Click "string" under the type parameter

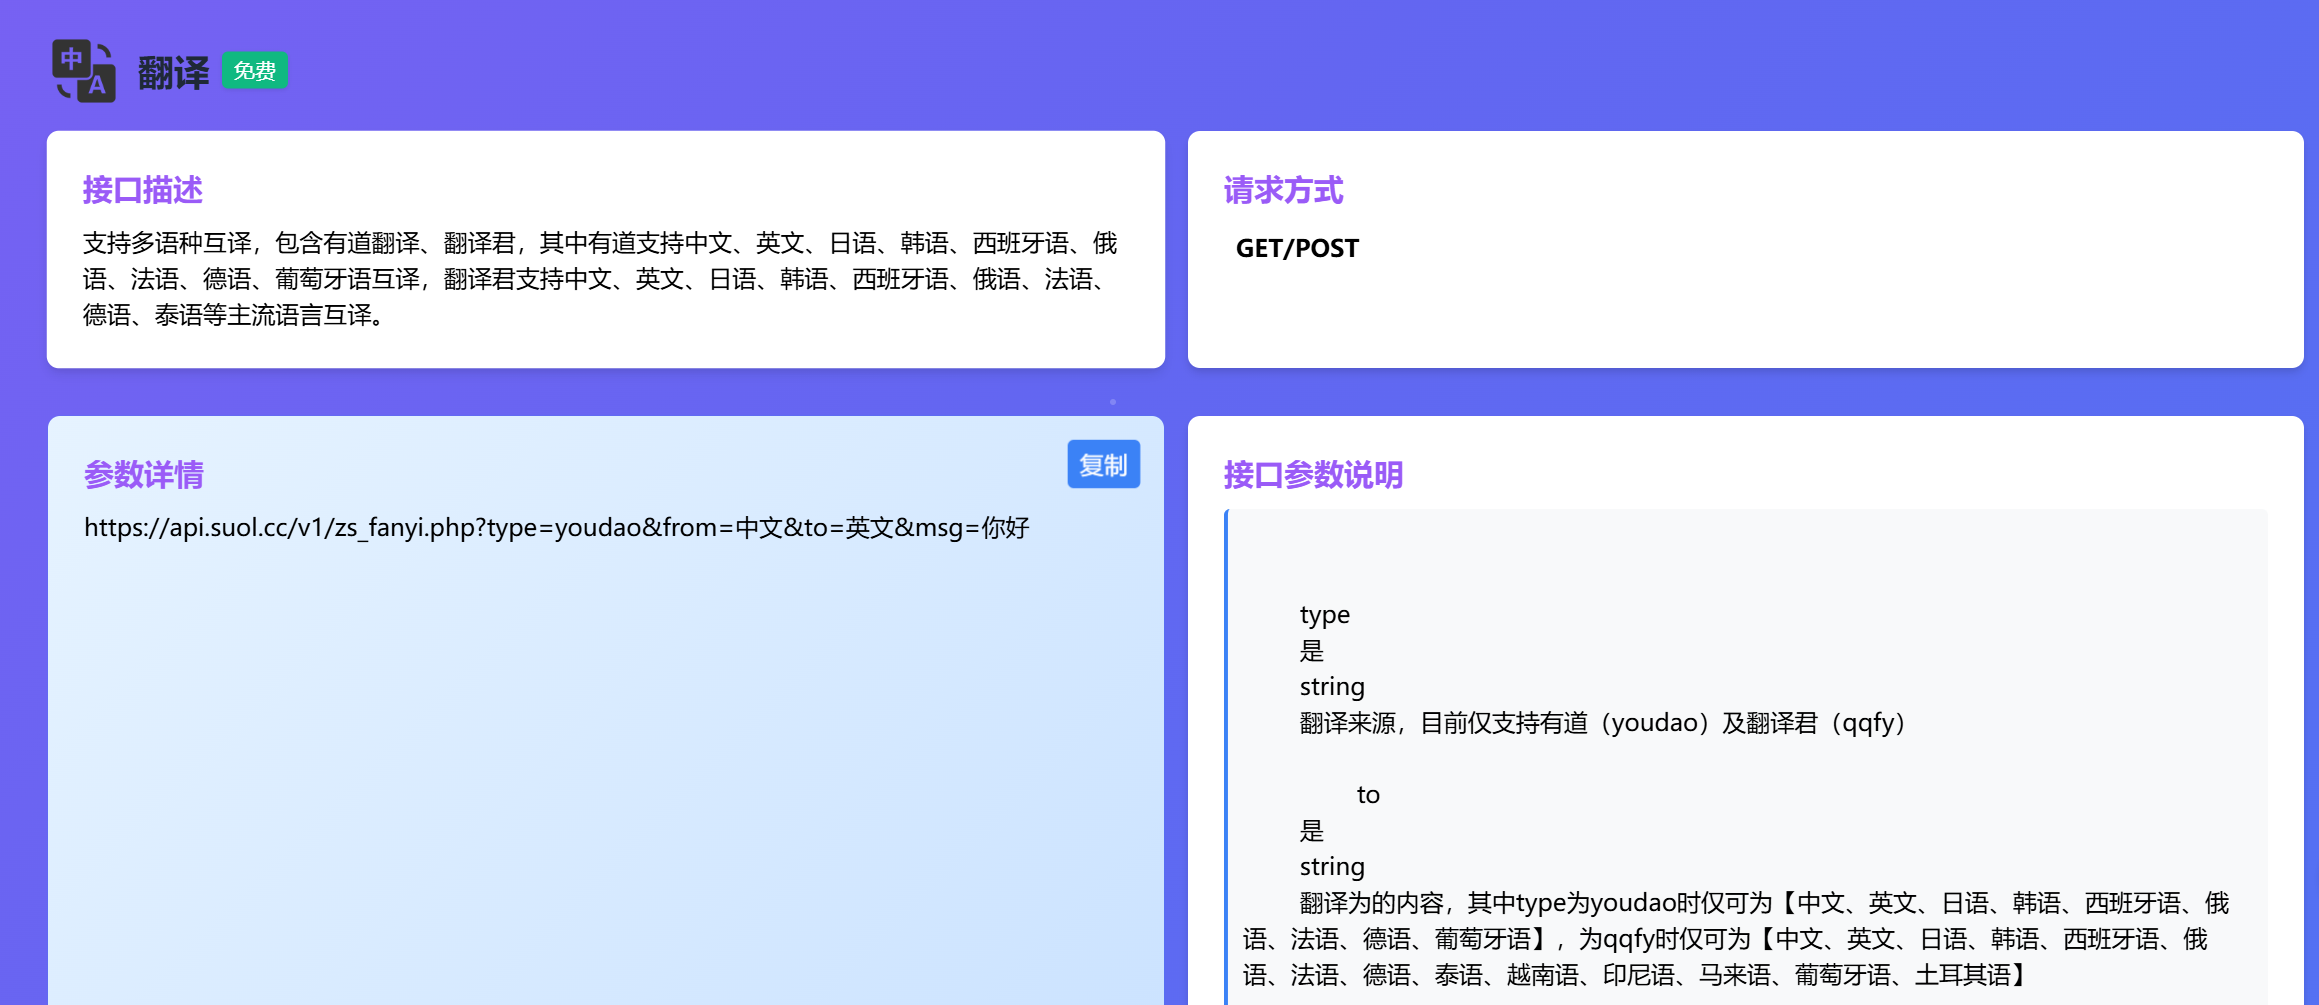(x=1332, y=687)
